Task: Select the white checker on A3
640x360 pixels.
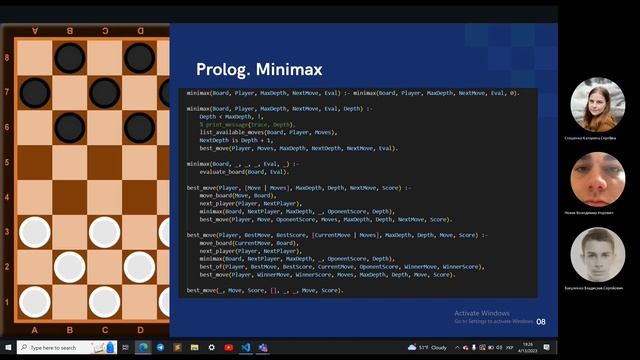Action: [35, 232]
